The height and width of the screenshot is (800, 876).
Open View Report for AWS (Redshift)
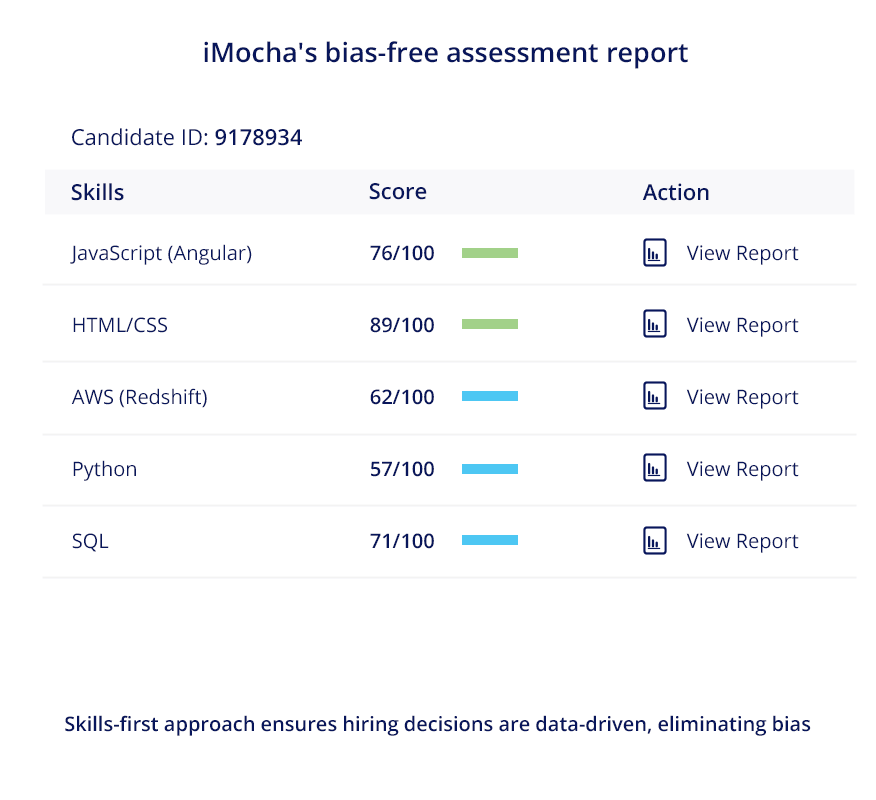(x=742, y=397)
